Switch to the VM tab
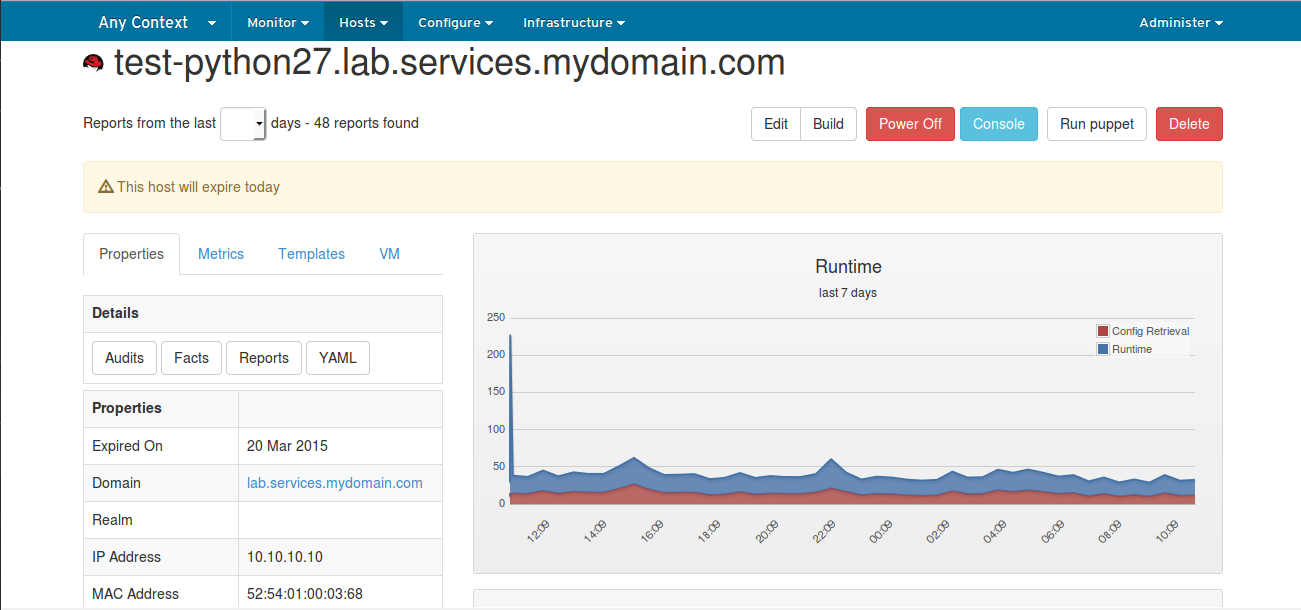Screen dimensions: 1301x610 point(390,254)
